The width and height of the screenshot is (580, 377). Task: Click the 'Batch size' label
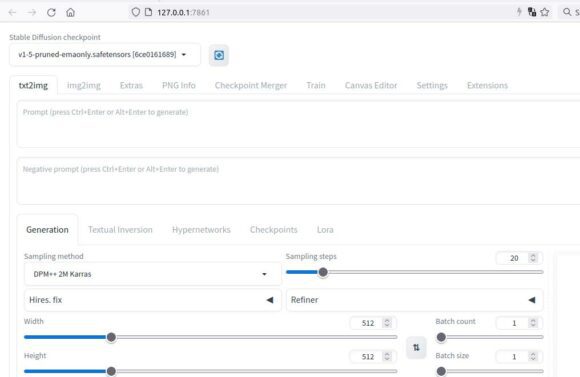(452, 356)
